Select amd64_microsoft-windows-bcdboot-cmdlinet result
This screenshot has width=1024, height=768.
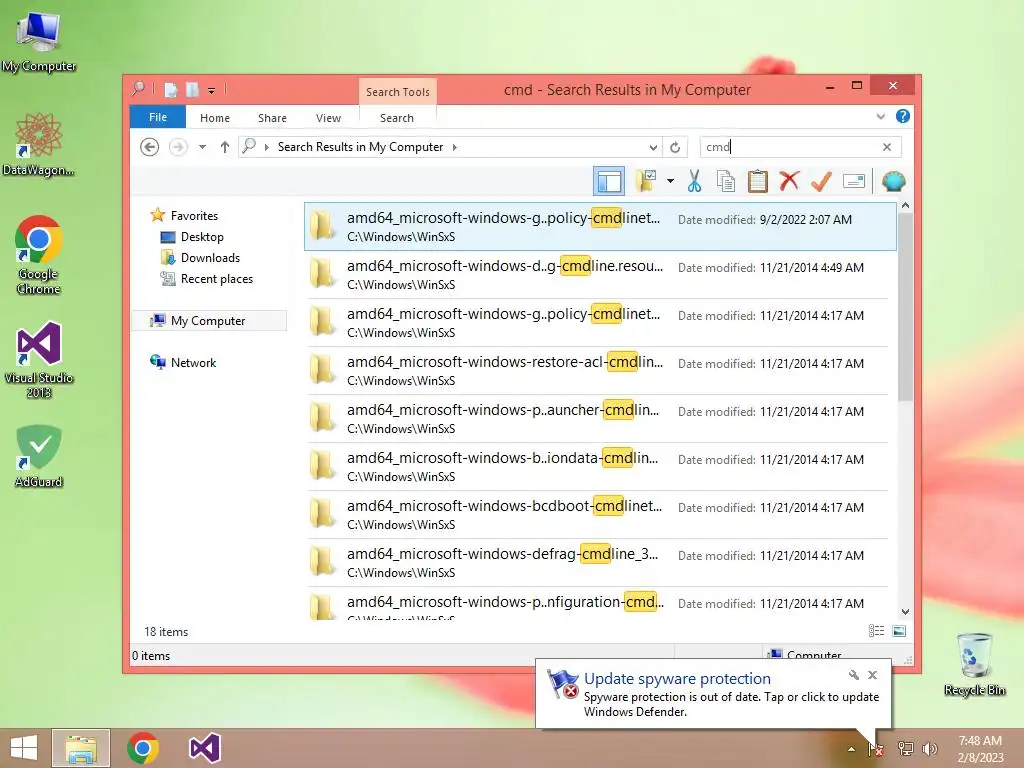[x=598, y=515]
